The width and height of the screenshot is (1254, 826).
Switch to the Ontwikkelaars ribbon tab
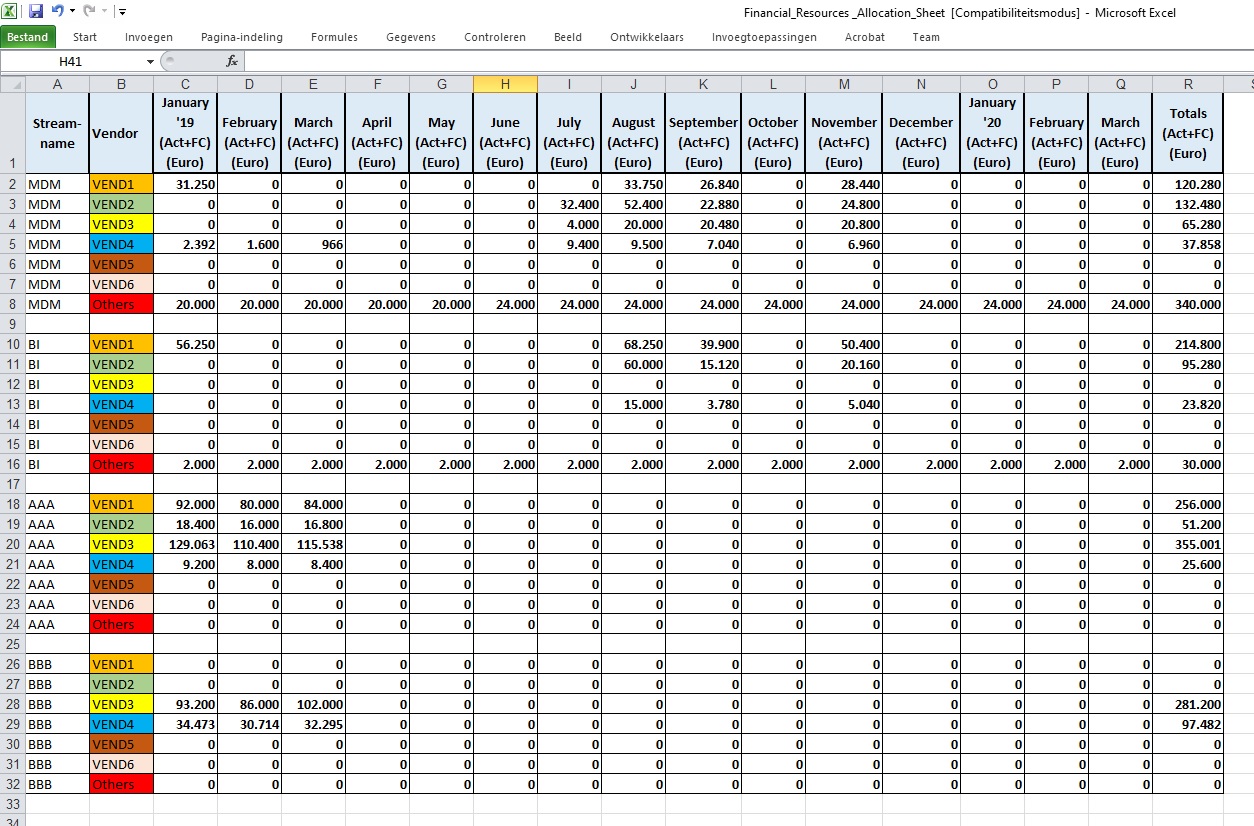[647, 37]
